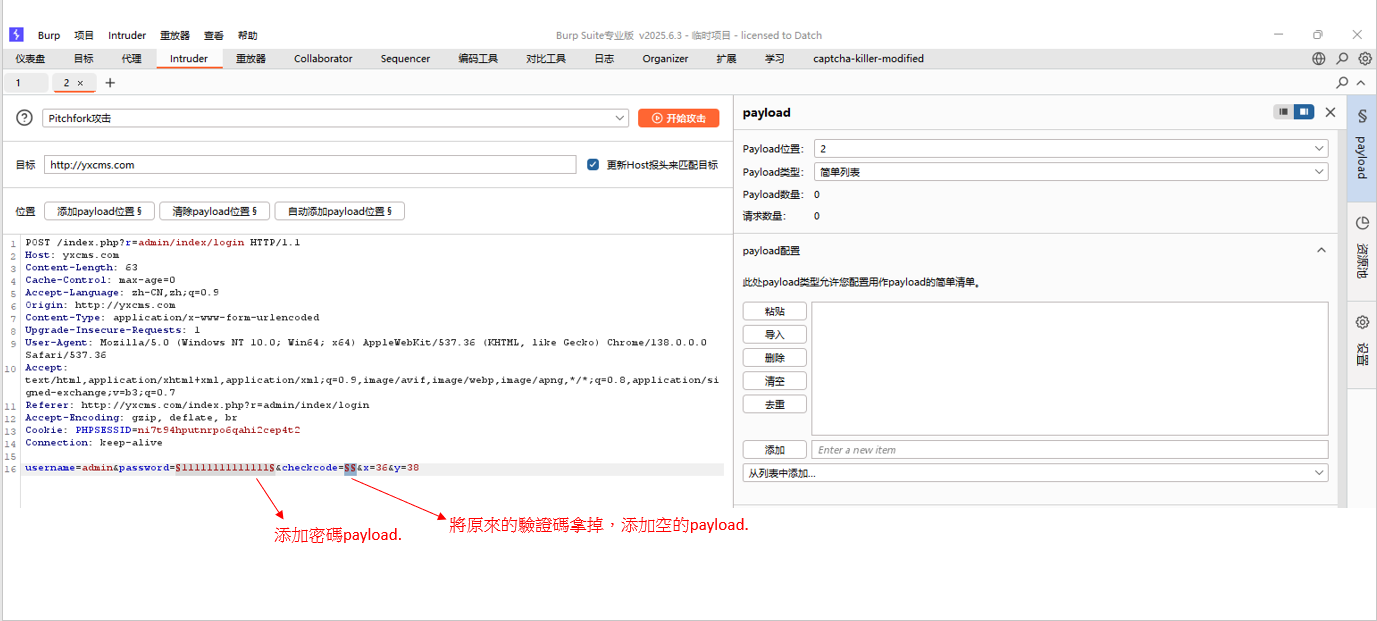This screenshot has width=1377, height=621.
Task: Open the add-from-list dropdown
Action: click(x=1035, y=473)
